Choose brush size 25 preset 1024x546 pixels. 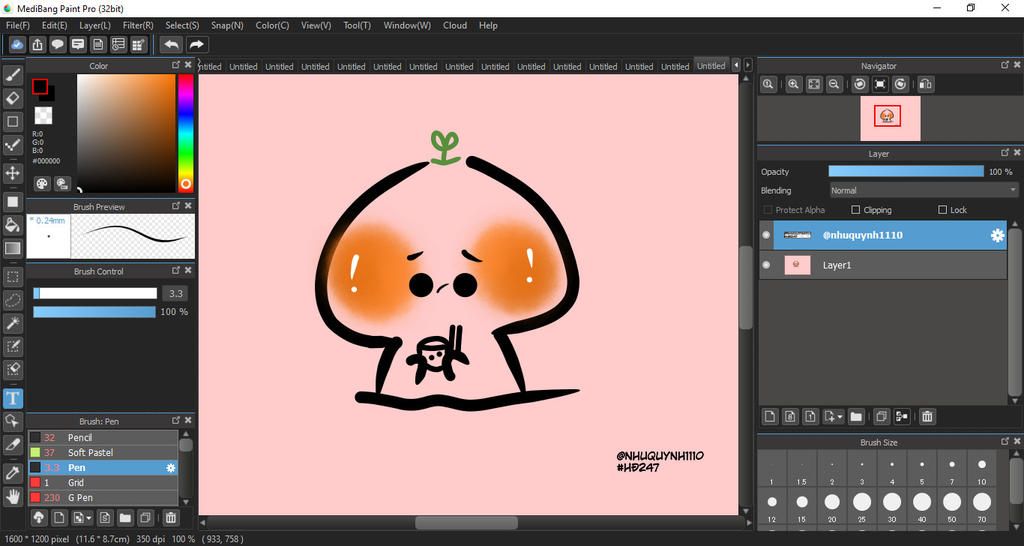click(x=862, y=507)
